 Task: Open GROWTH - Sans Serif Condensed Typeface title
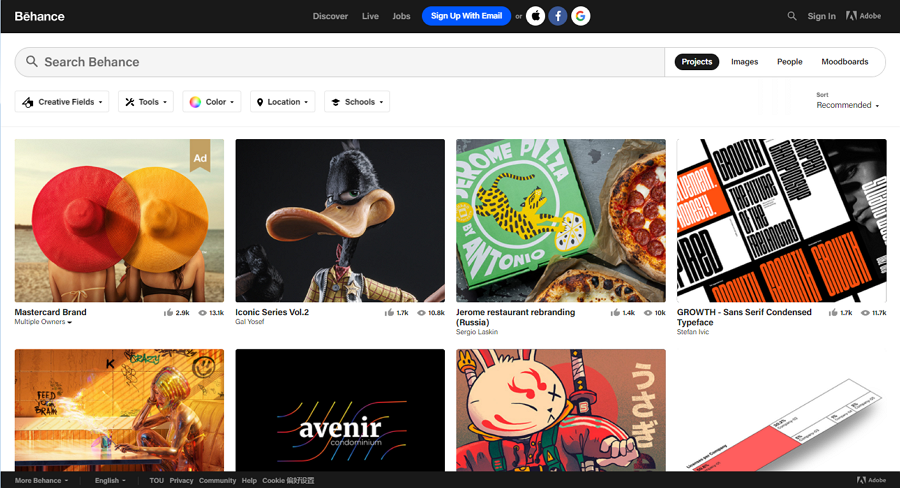[744, 317]
